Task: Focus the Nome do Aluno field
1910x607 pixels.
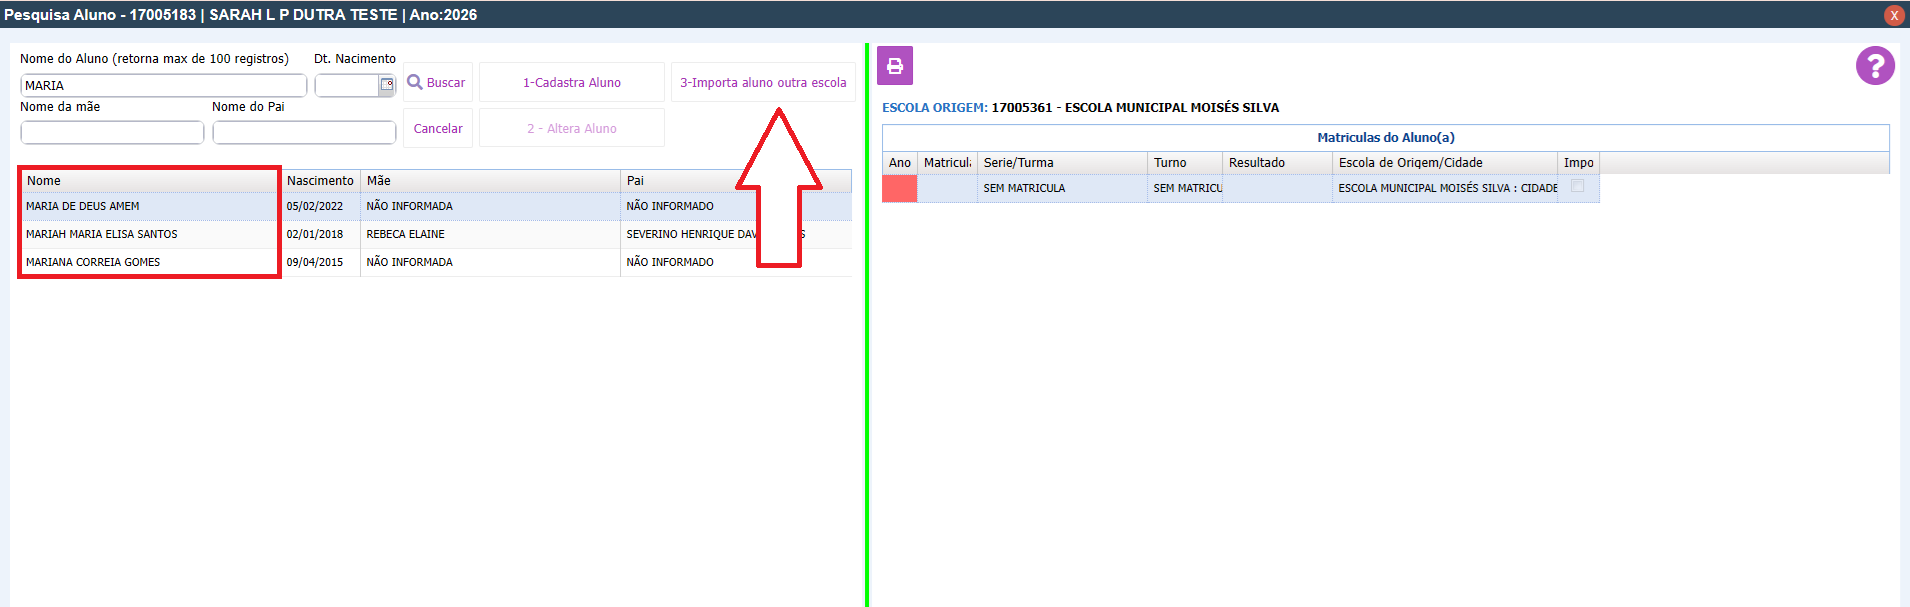Action: click(163, 86)
